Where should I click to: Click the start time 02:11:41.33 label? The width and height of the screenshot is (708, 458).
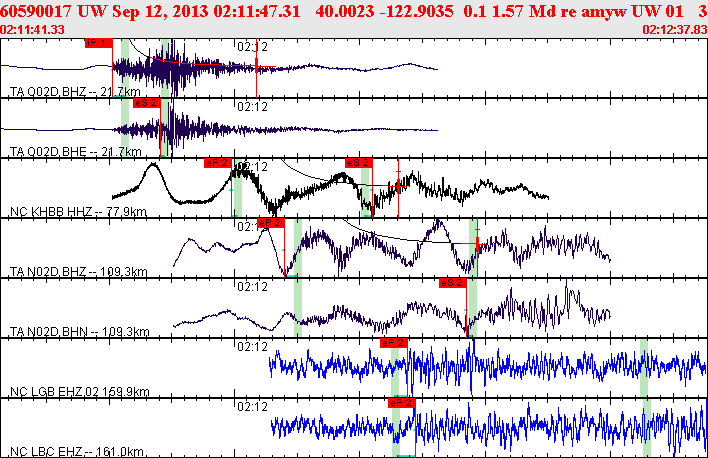pyautogui.click(x=33, y=30)
